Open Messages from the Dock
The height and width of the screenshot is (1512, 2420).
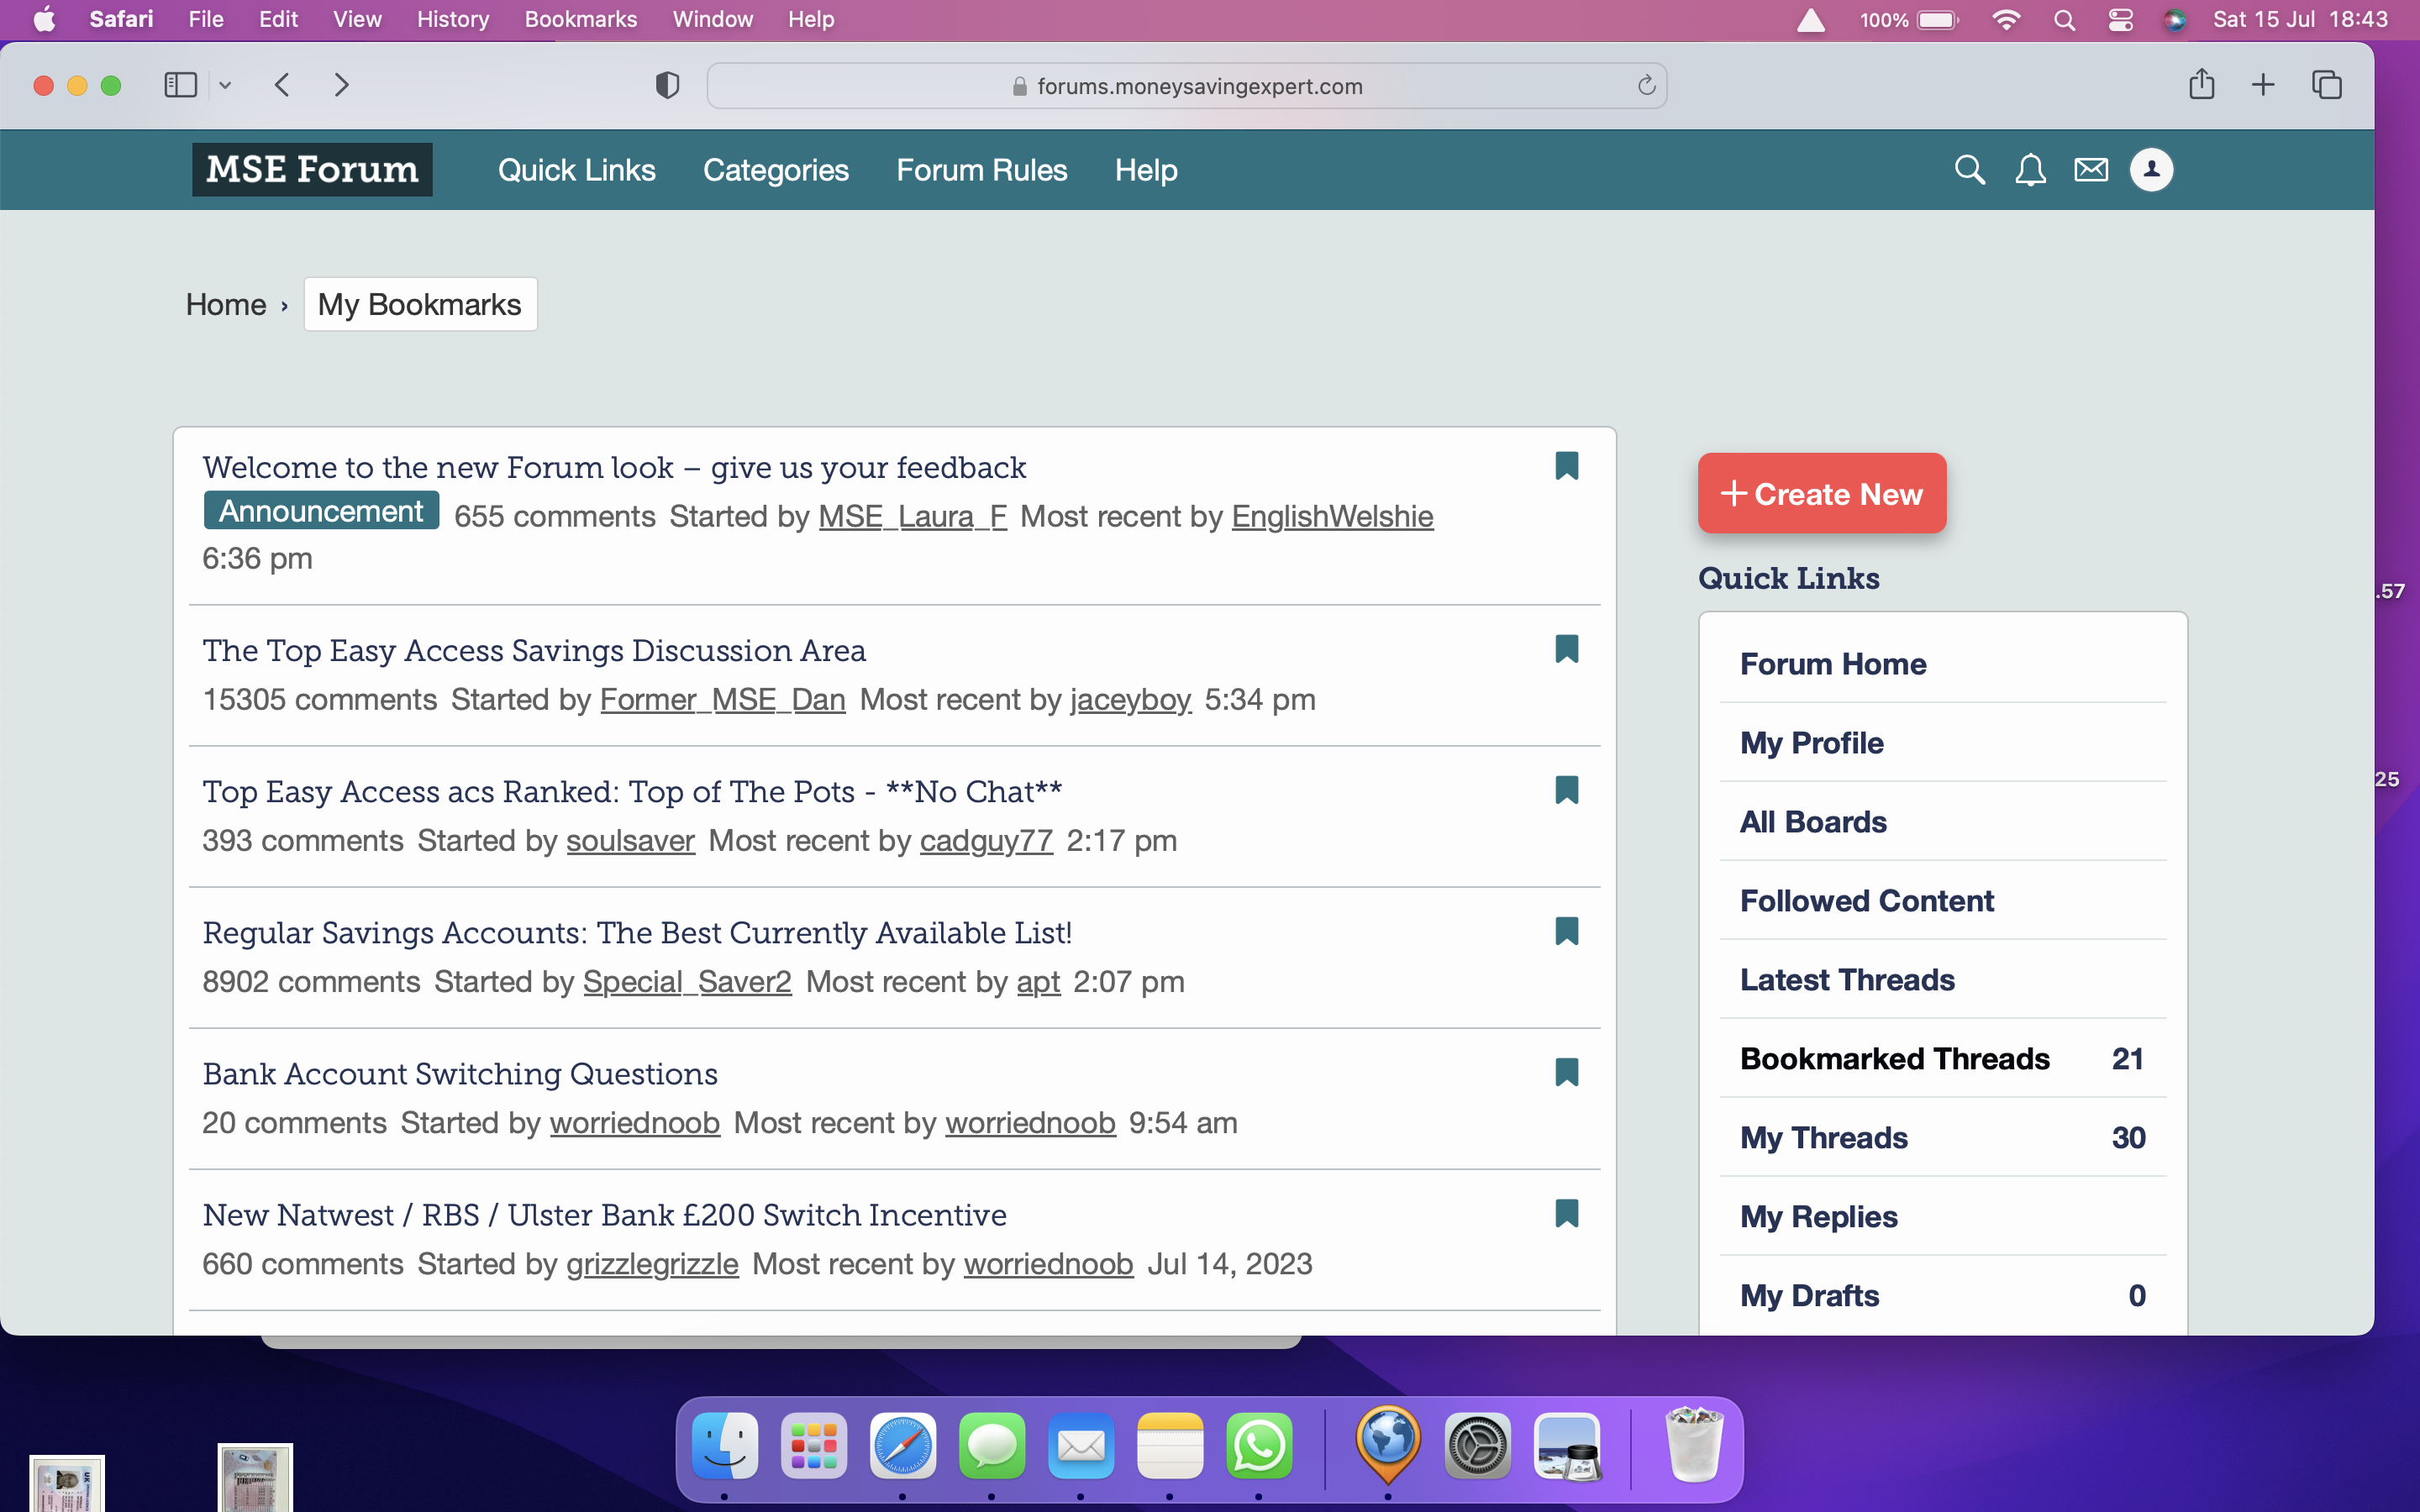pos(992,1445)
